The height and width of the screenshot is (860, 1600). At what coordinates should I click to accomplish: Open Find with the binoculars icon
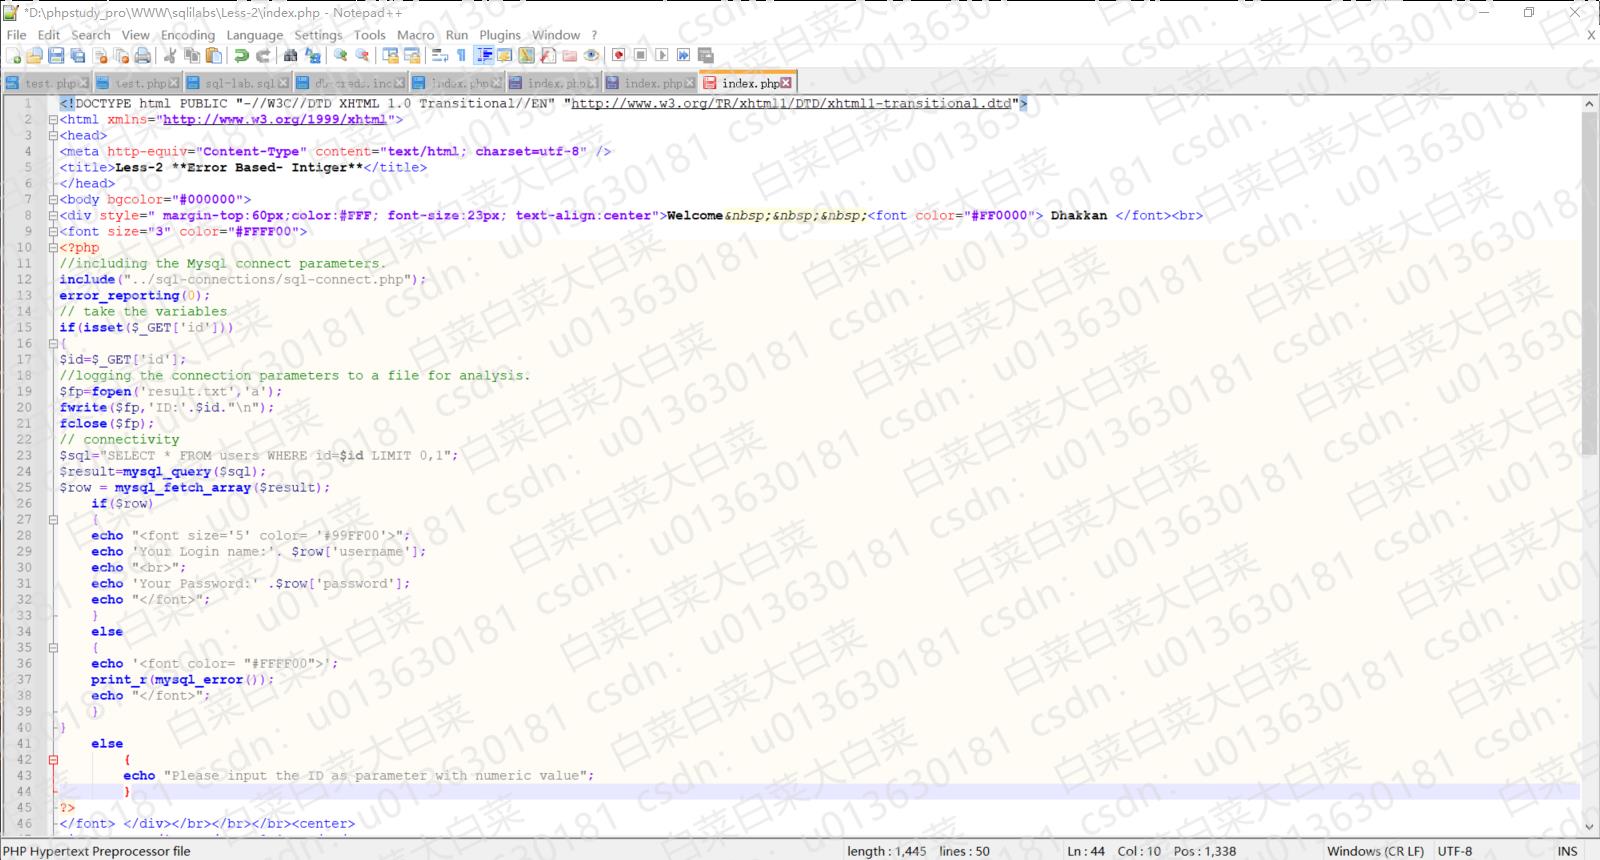click(x=290, y=55)
